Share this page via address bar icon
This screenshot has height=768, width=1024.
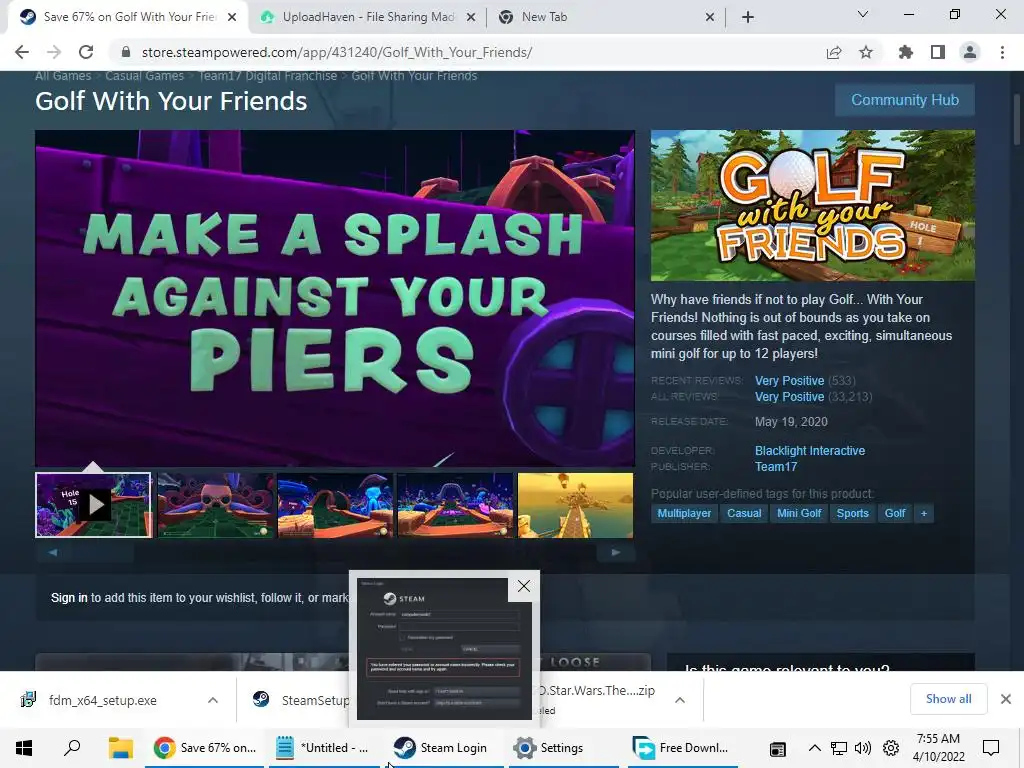click(x=834, y=52)
